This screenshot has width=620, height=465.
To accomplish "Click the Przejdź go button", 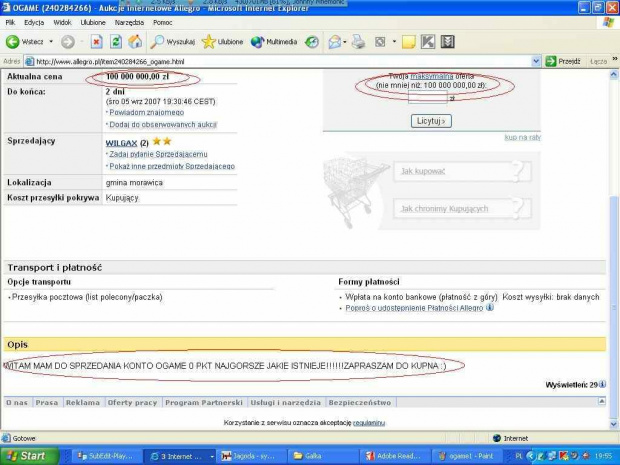I will click(x=563, y=61).
